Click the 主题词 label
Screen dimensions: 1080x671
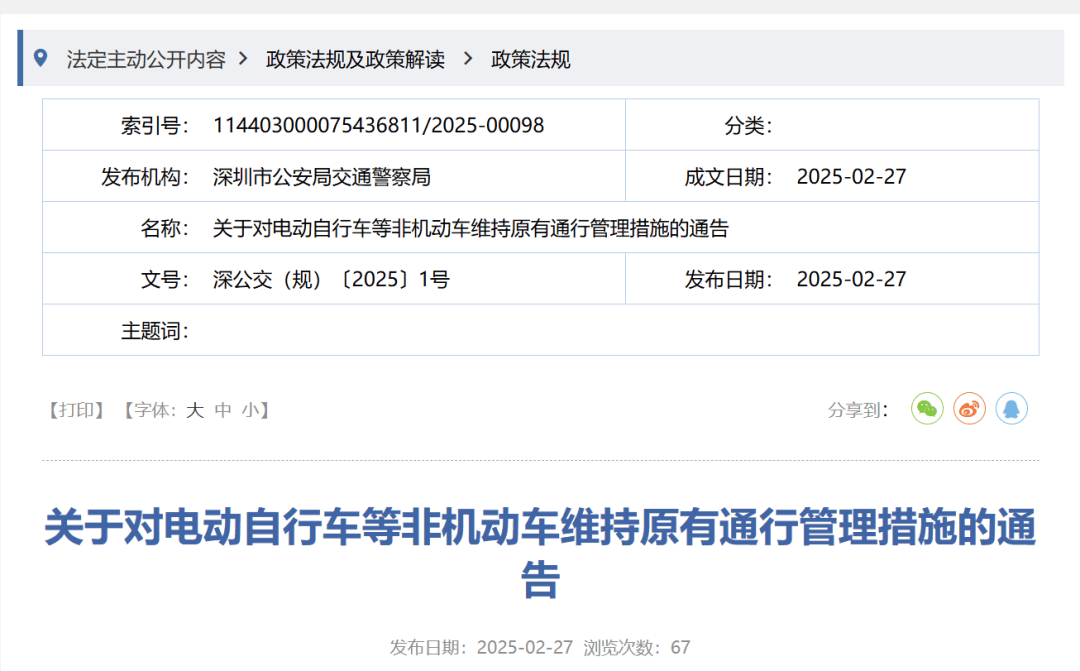click(155, 331)
